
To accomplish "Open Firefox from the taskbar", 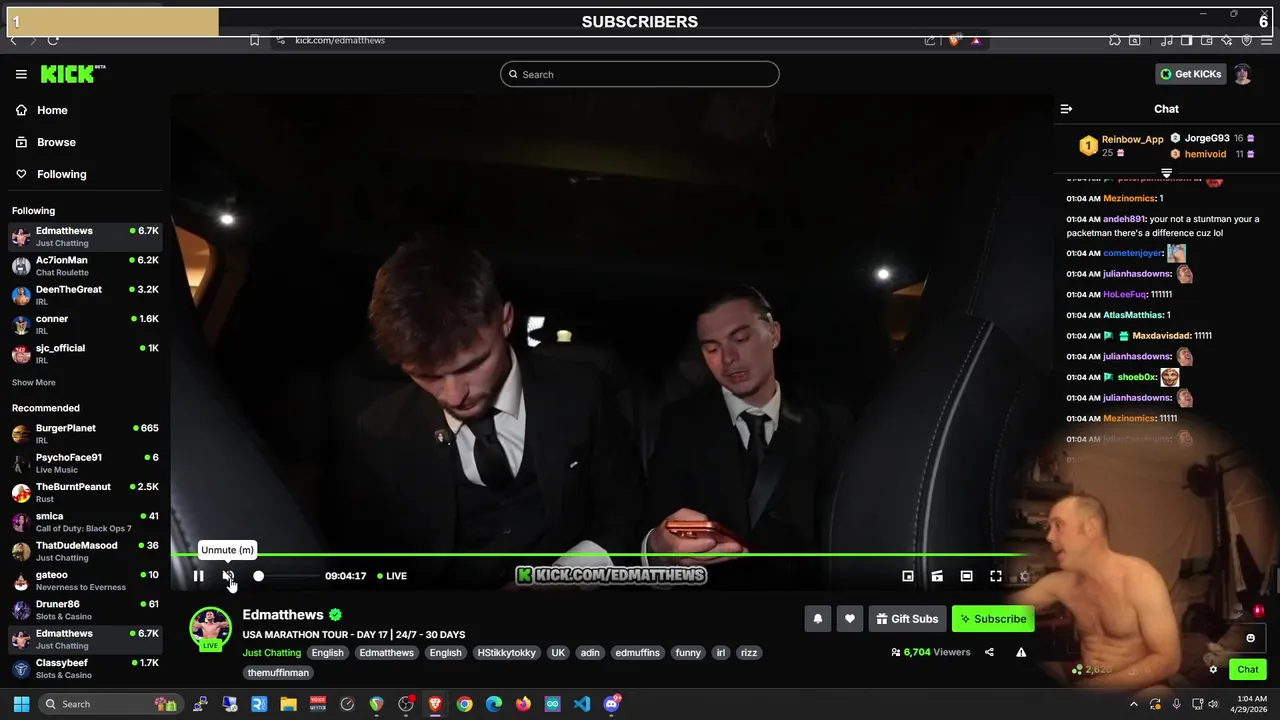I will point(523,704).
